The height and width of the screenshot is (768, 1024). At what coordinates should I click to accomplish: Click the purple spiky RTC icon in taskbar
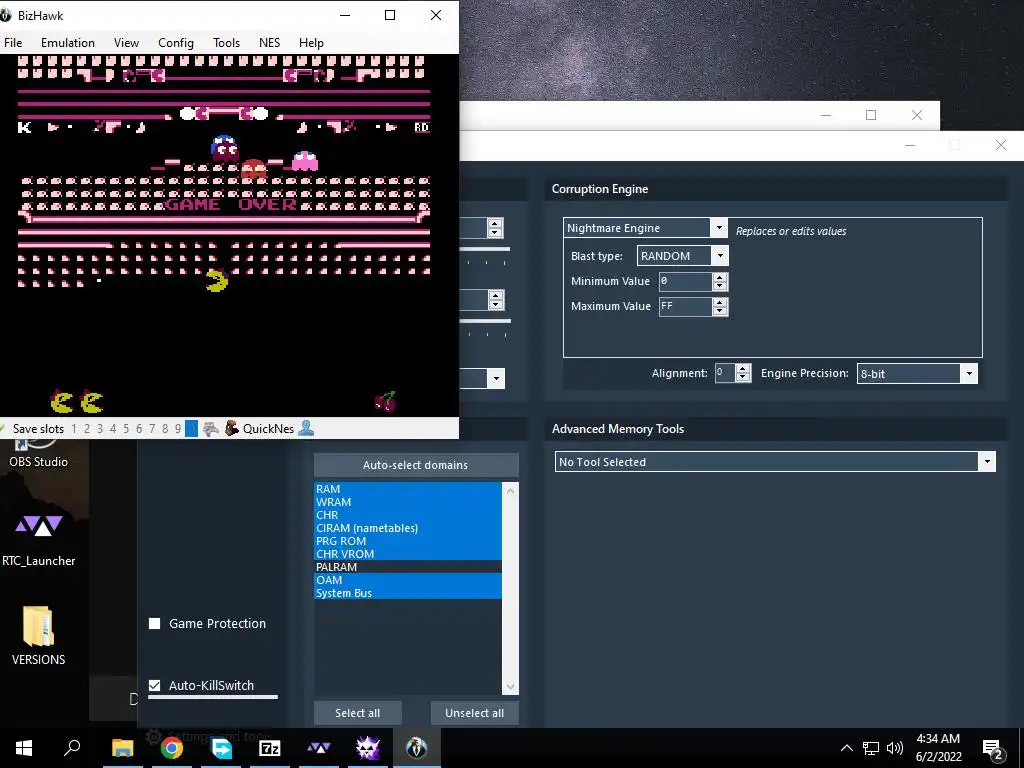[x=368, y=748]
